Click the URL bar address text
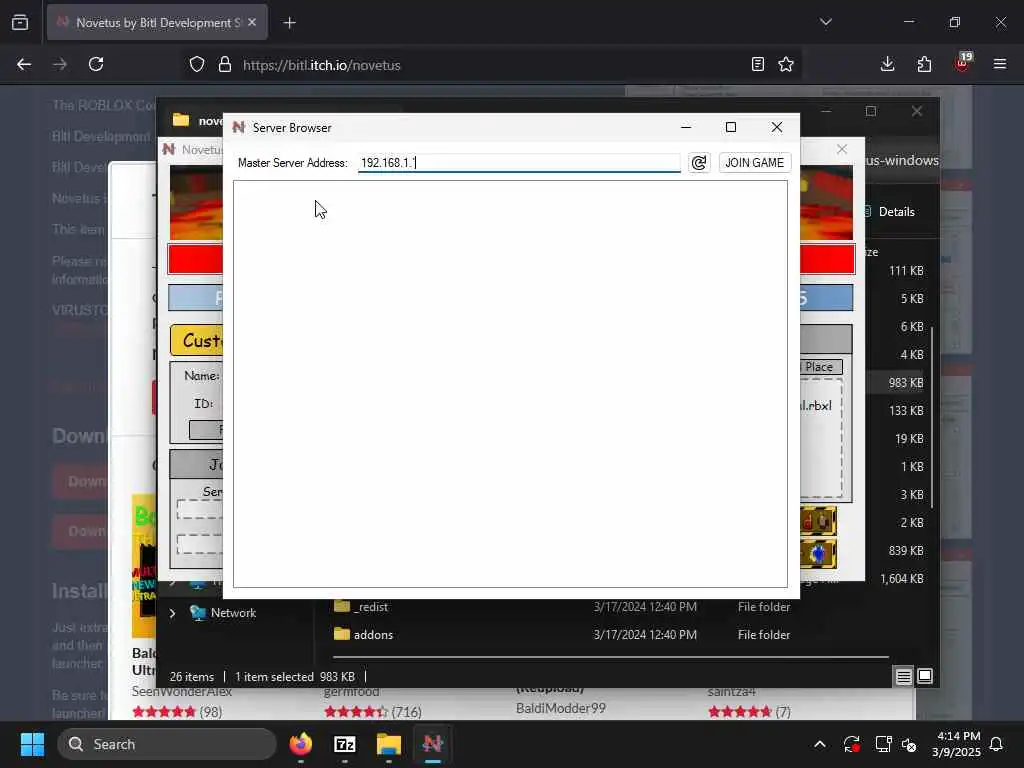The height and width of the screenshot is (768, 1024). (321, 65)
